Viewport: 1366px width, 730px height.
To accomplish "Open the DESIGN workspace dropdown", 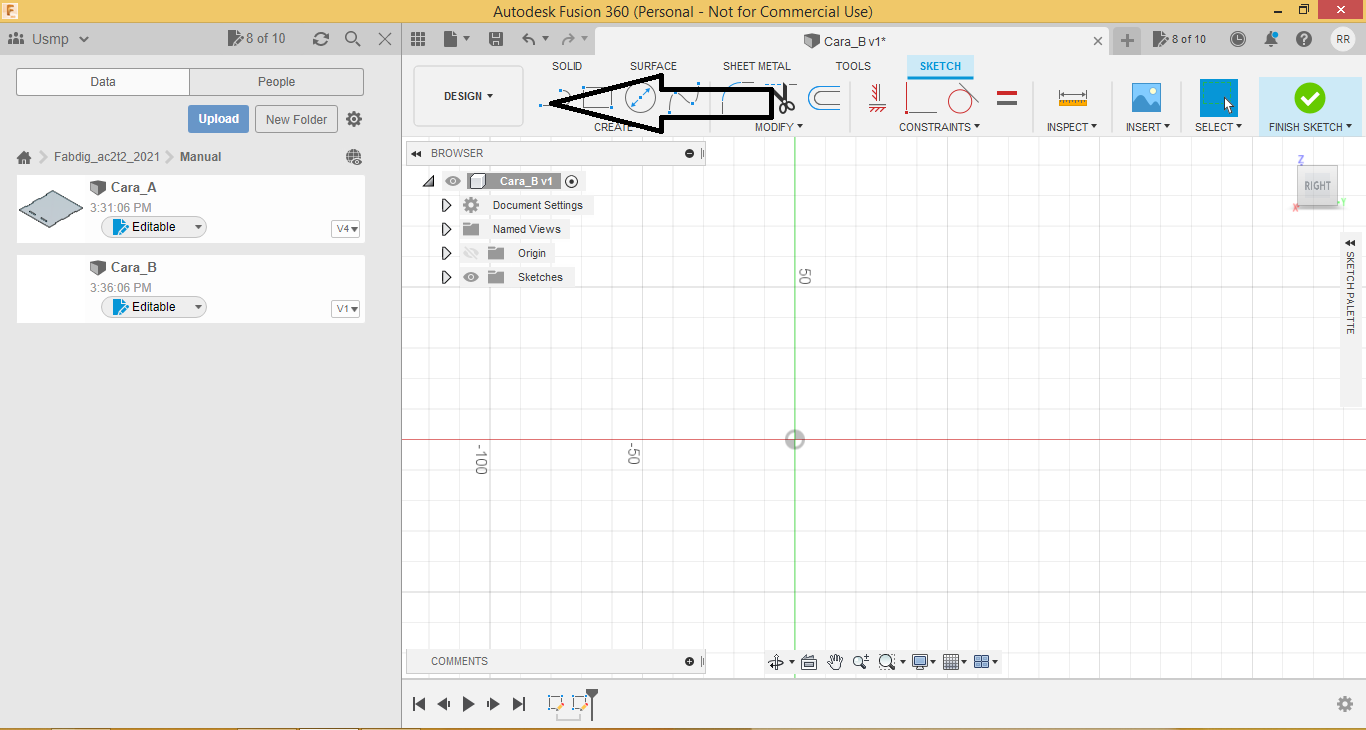I will pyautogui.click(x=468, y=96).
